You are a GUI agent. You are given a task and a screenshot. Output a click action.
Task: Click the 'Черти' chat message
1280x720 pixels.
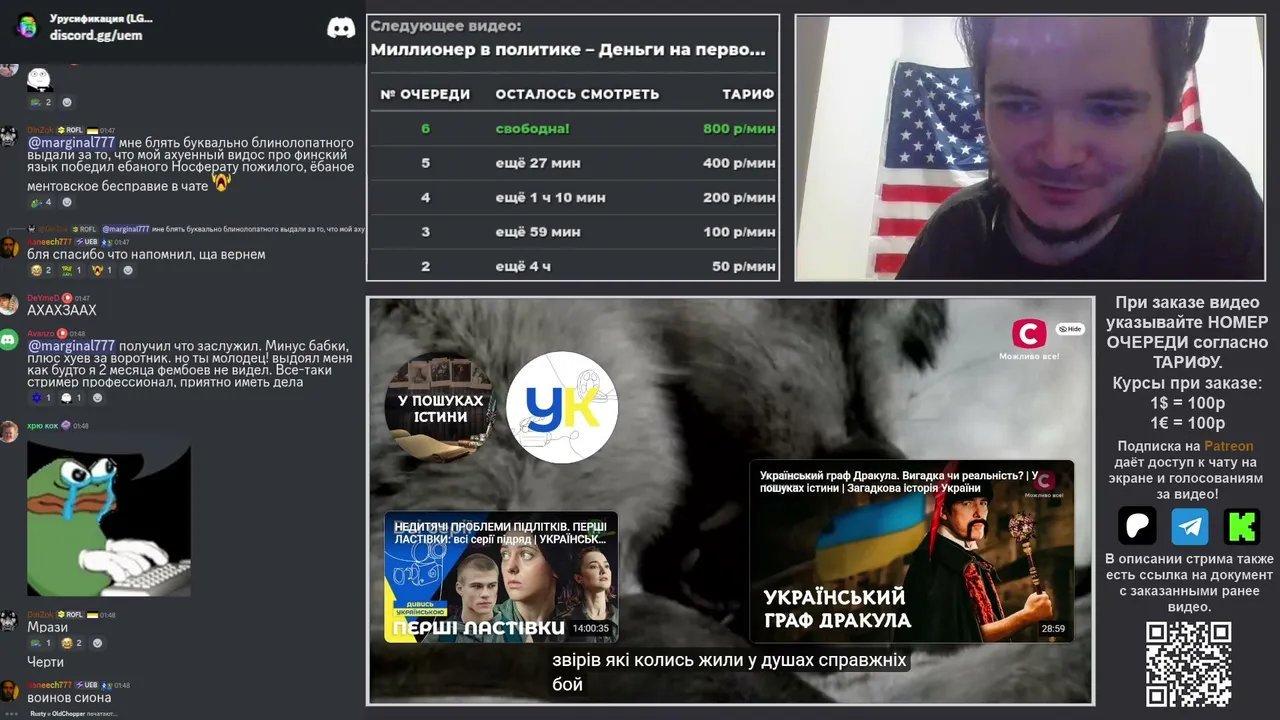(x=45, y=662)
